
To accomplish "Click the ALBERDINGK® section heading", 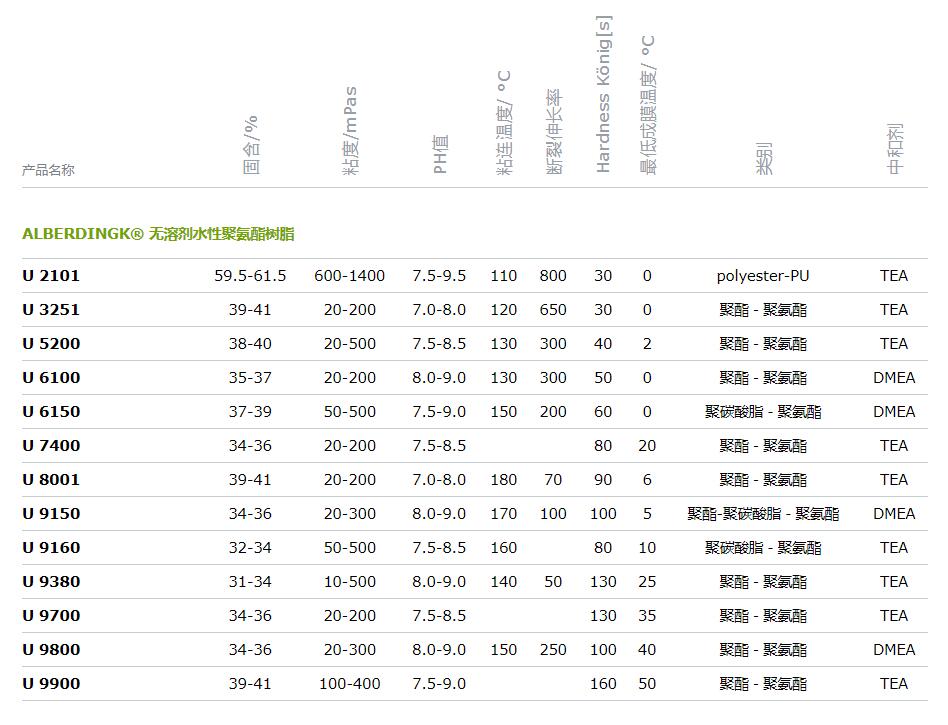I will click(158, 234).
